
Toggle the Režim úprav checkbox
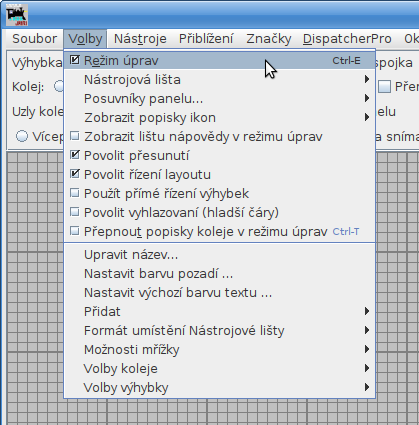219,61
